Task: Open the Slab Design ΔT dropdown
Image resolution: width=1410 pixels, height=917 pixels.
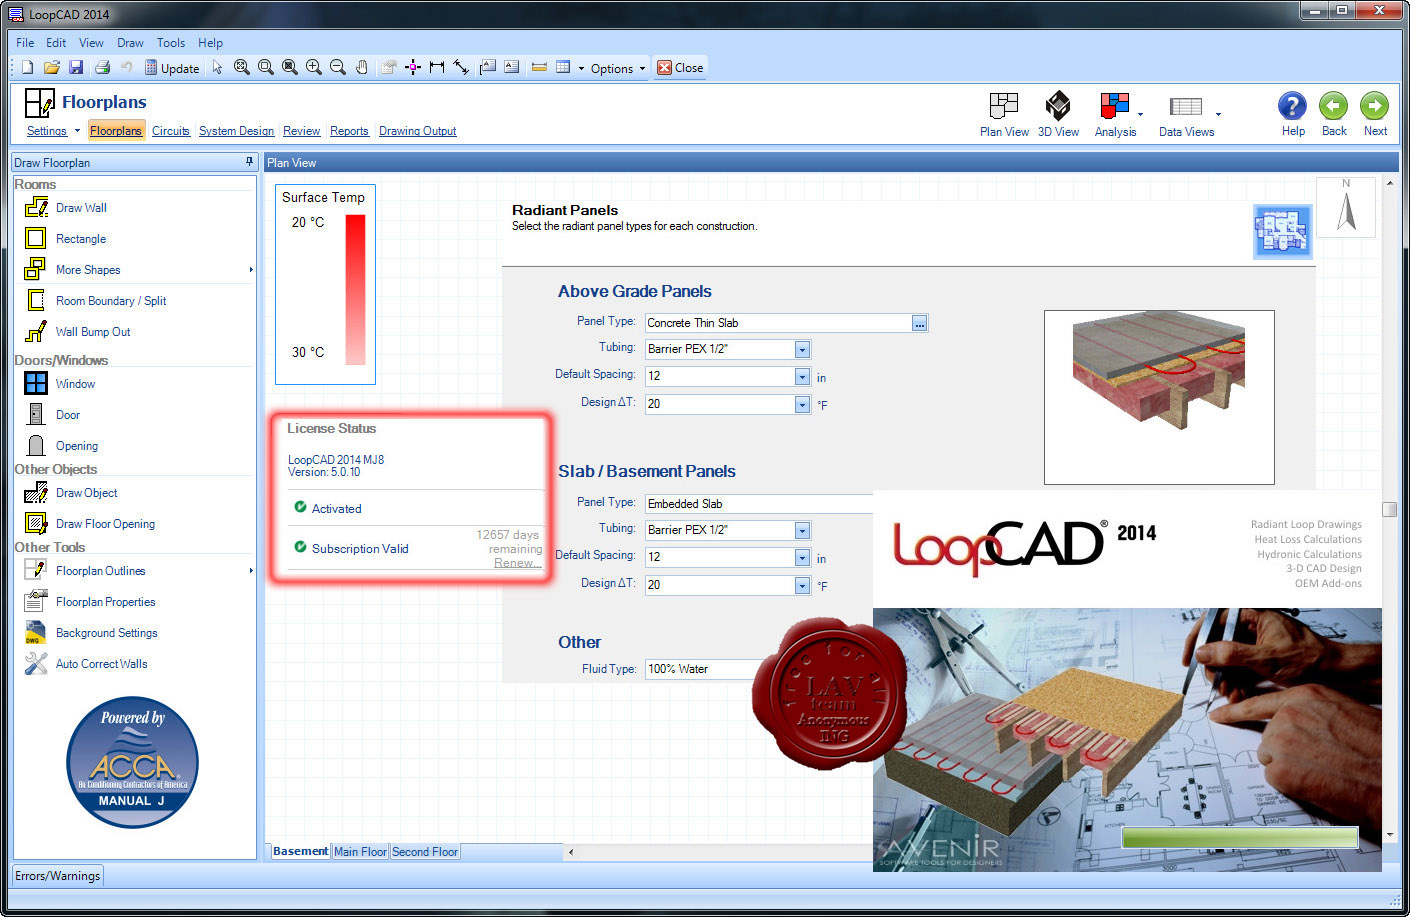Action: [802, 585]
